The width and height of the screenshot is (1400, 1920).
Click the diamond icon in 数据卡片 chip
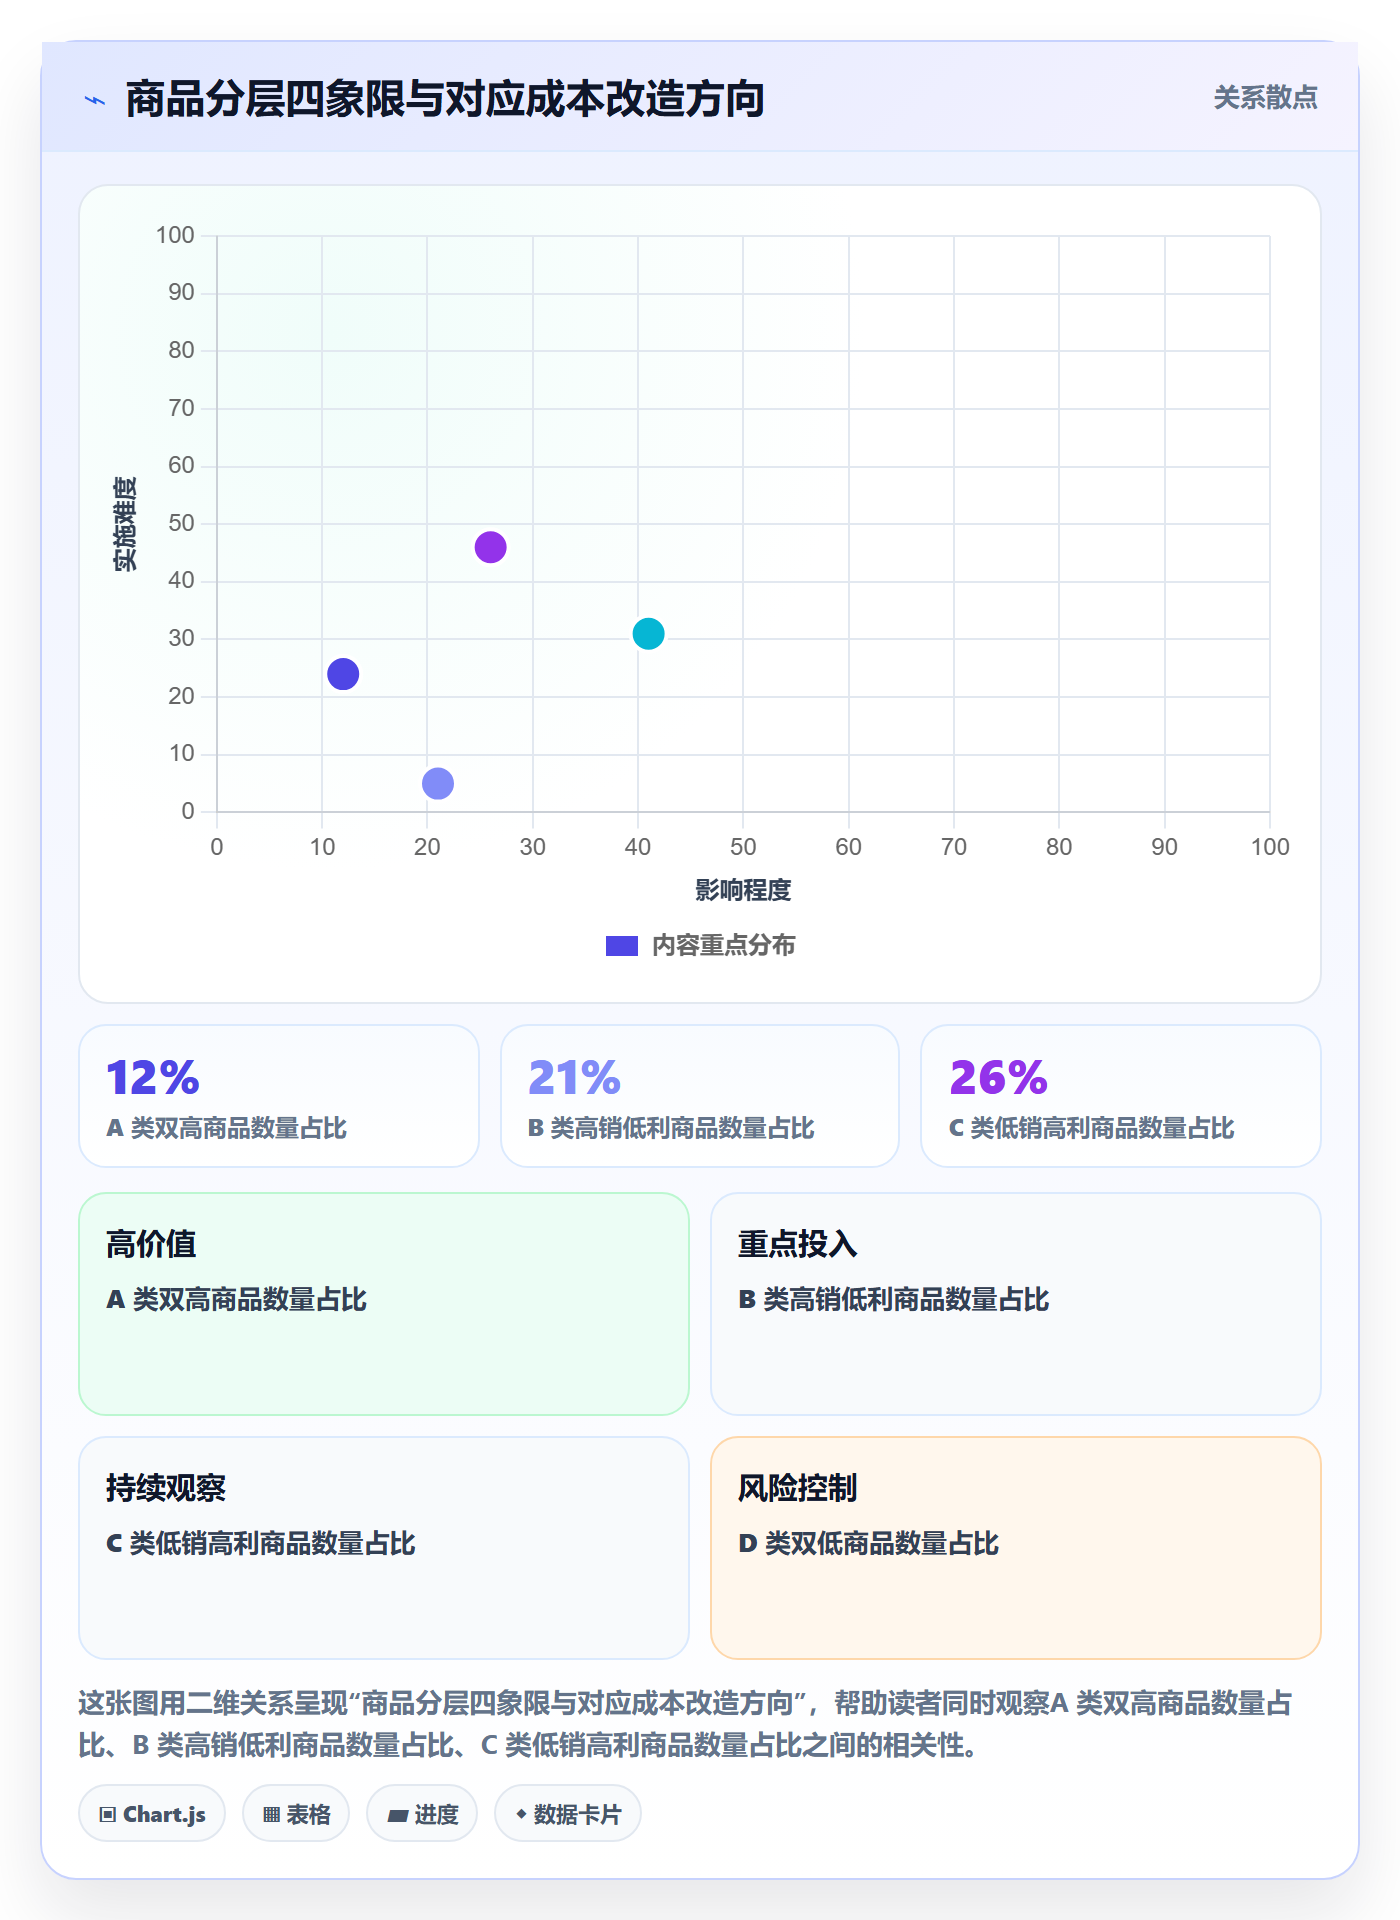[x=521, y=1813]
